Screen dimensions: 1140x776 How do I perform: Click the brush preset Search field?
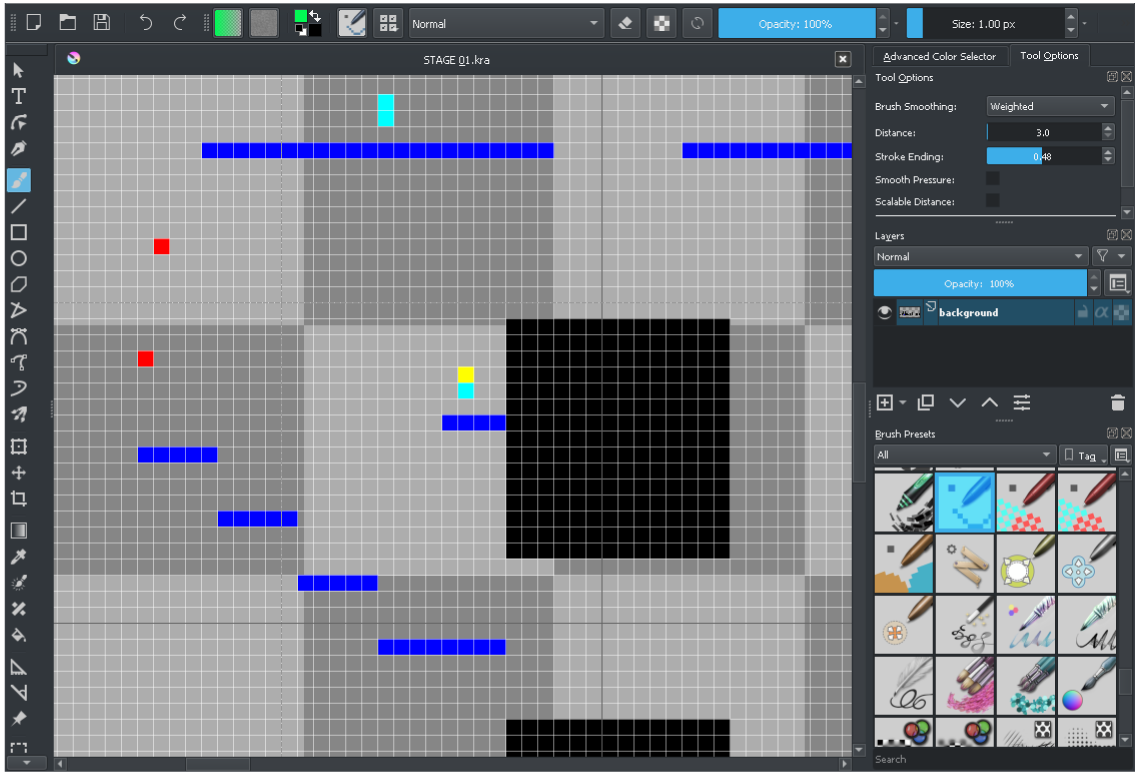point(990,759)
